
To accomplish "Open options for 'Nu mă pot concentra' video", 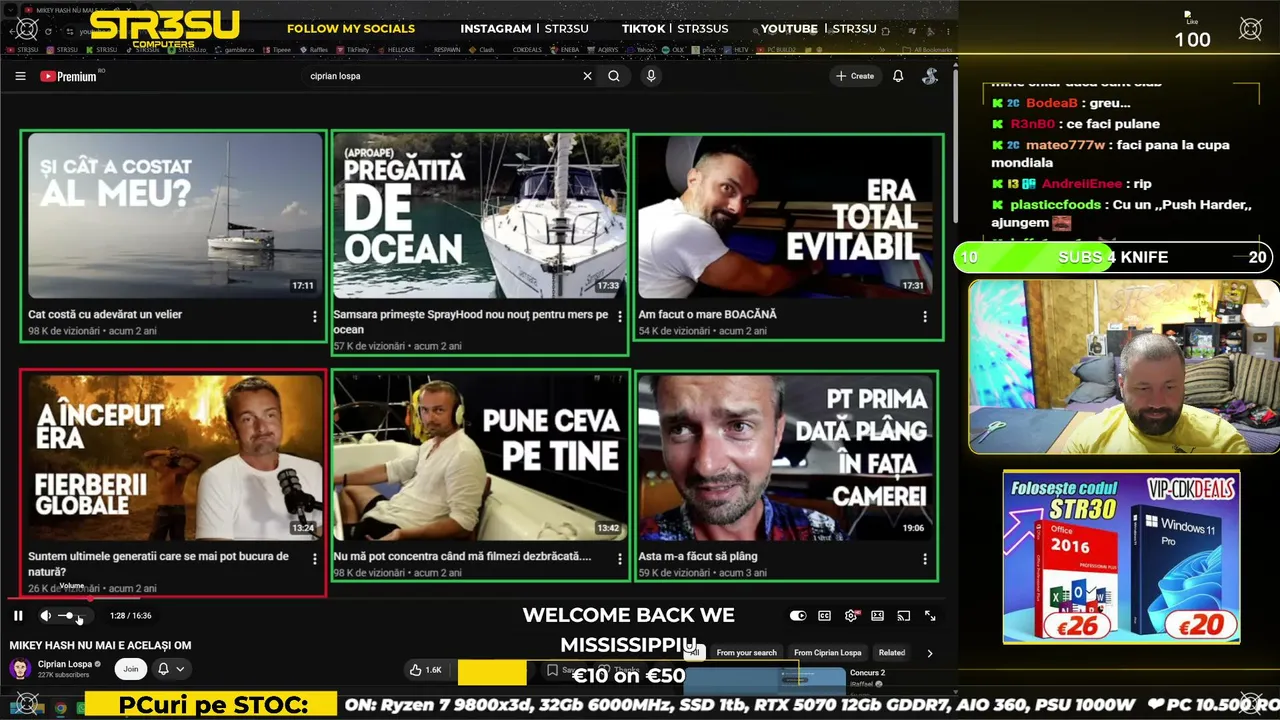I will point(620,559).
